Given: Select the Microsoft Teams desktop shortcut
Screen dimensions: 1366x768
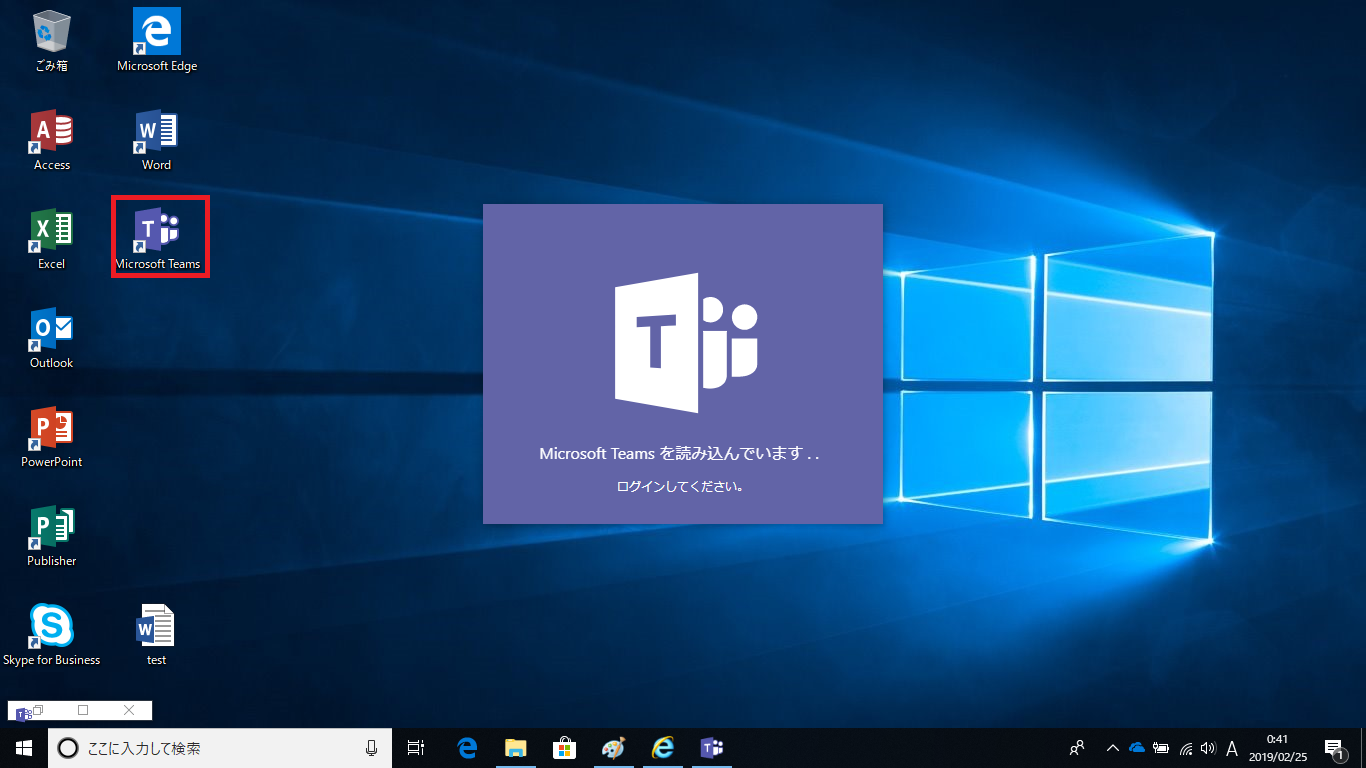Looking at the screenshot, I should click(158, 238).
